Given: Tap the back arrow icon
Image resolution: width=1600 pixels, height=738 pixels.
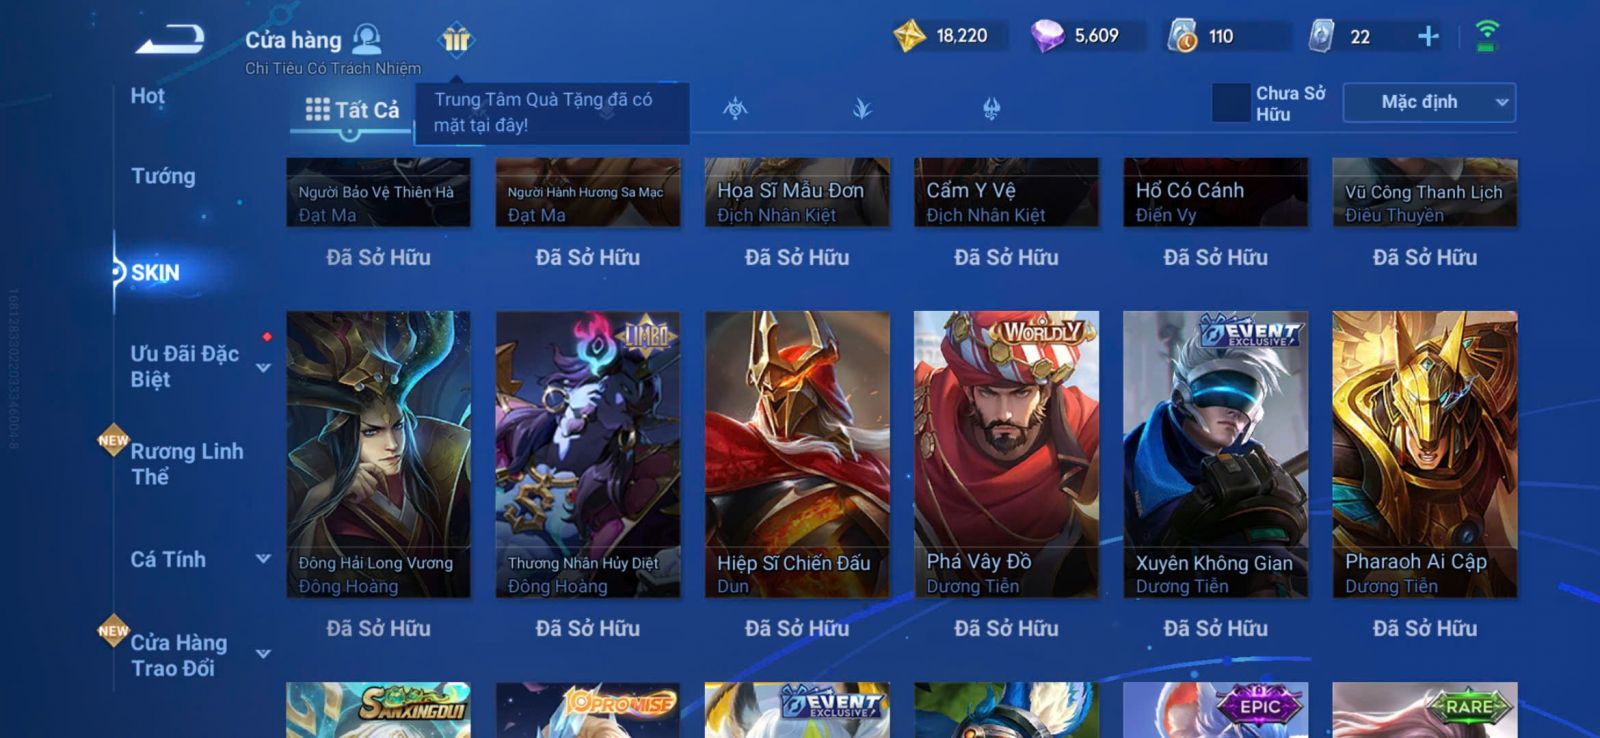Looking at the screenshot, I should click(x=170, y=40).
